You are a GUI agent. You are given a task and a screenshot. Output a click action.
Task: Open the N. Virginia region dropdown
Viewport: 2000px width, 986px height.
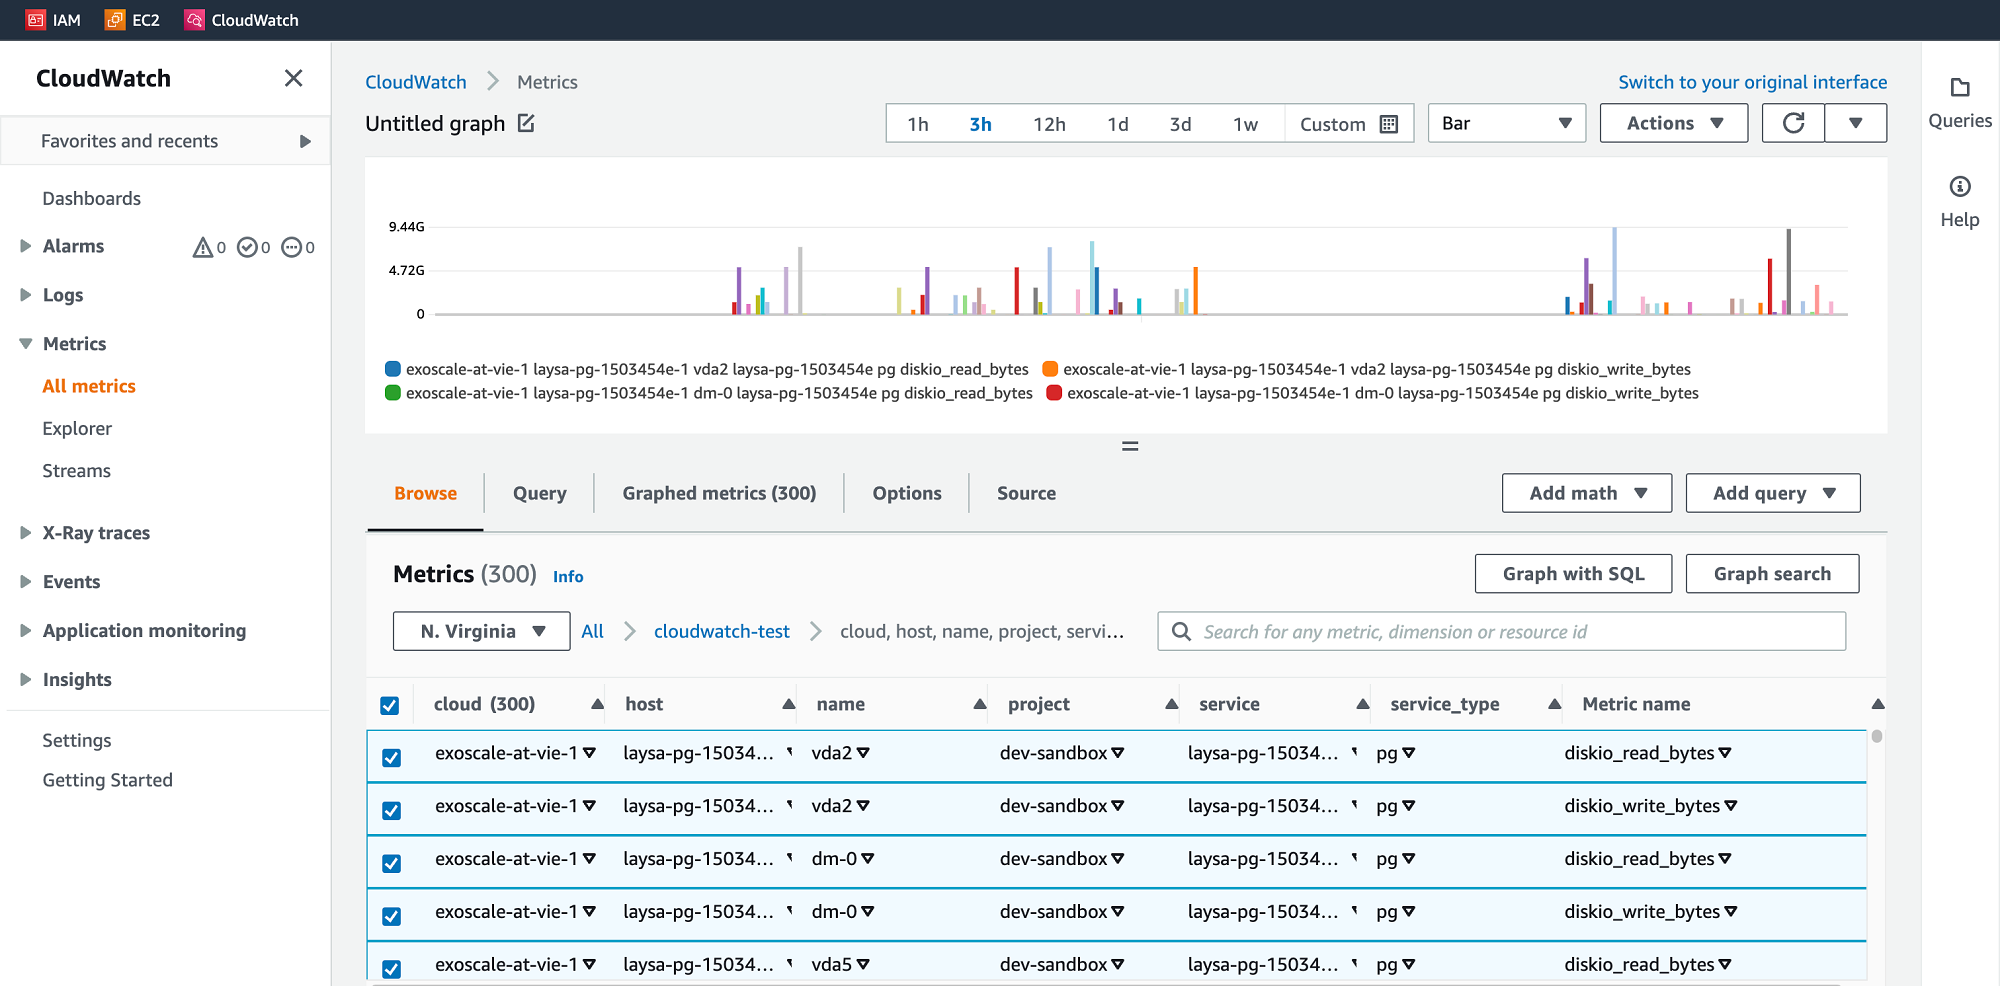[481, 631]
